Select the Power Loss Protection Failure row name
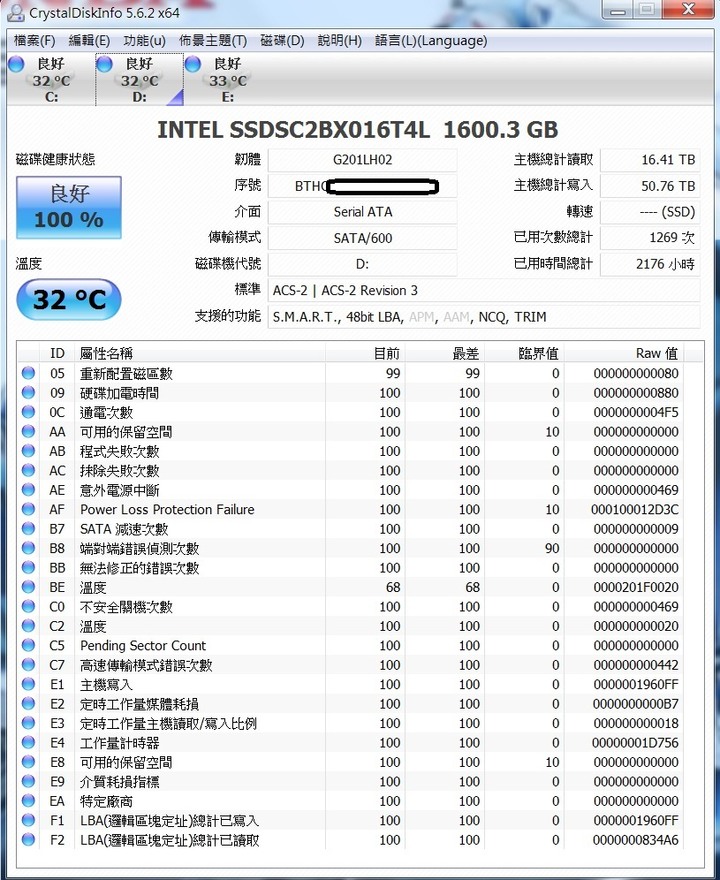The height and width of the screenshot is (880, 720). (167, 510)
